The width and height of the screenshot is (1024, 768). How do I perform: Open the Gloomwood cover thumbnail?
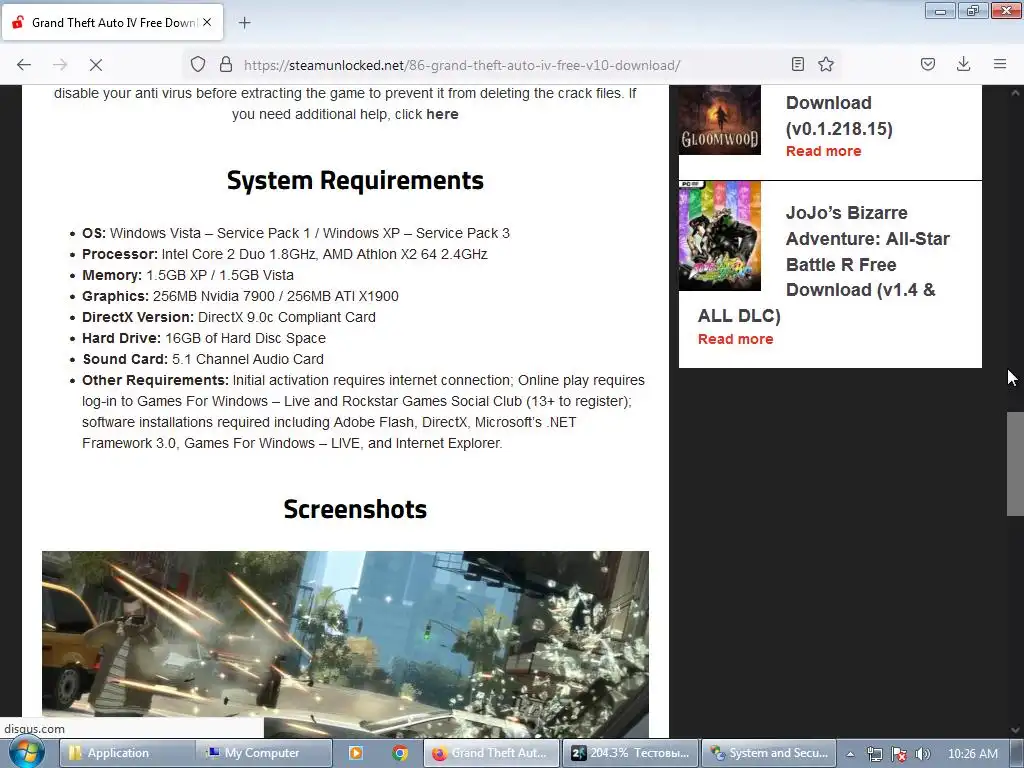(x=720, y=120)
